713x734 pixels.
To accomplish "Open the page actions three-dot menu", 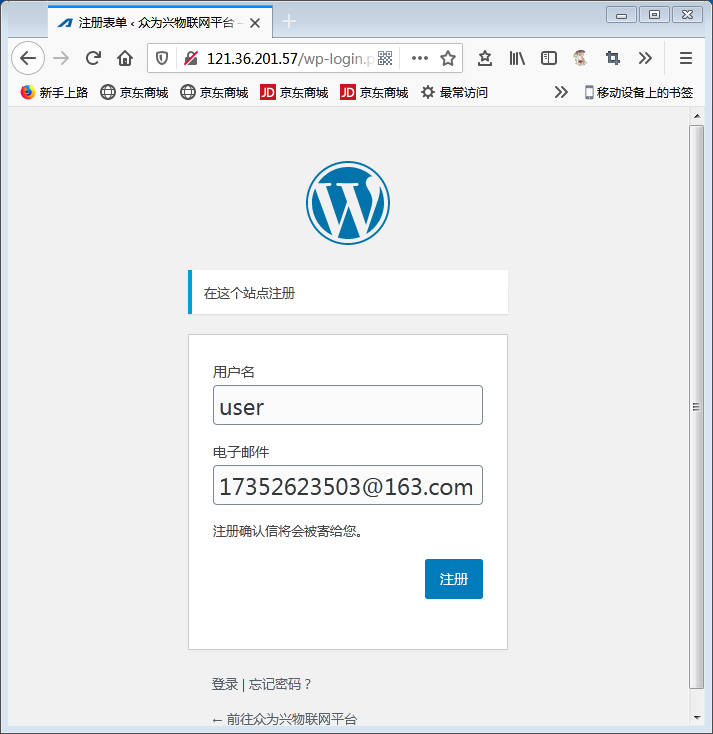I will tap(419, 59).
